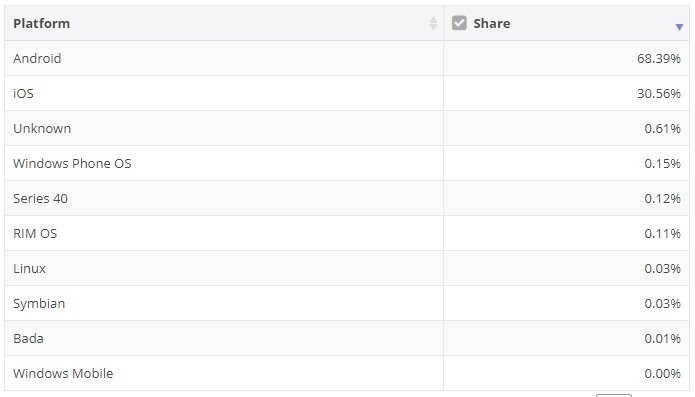Click the Share descending sort arrow
This screenshot has height=397, width=695.
coord(679,27)
